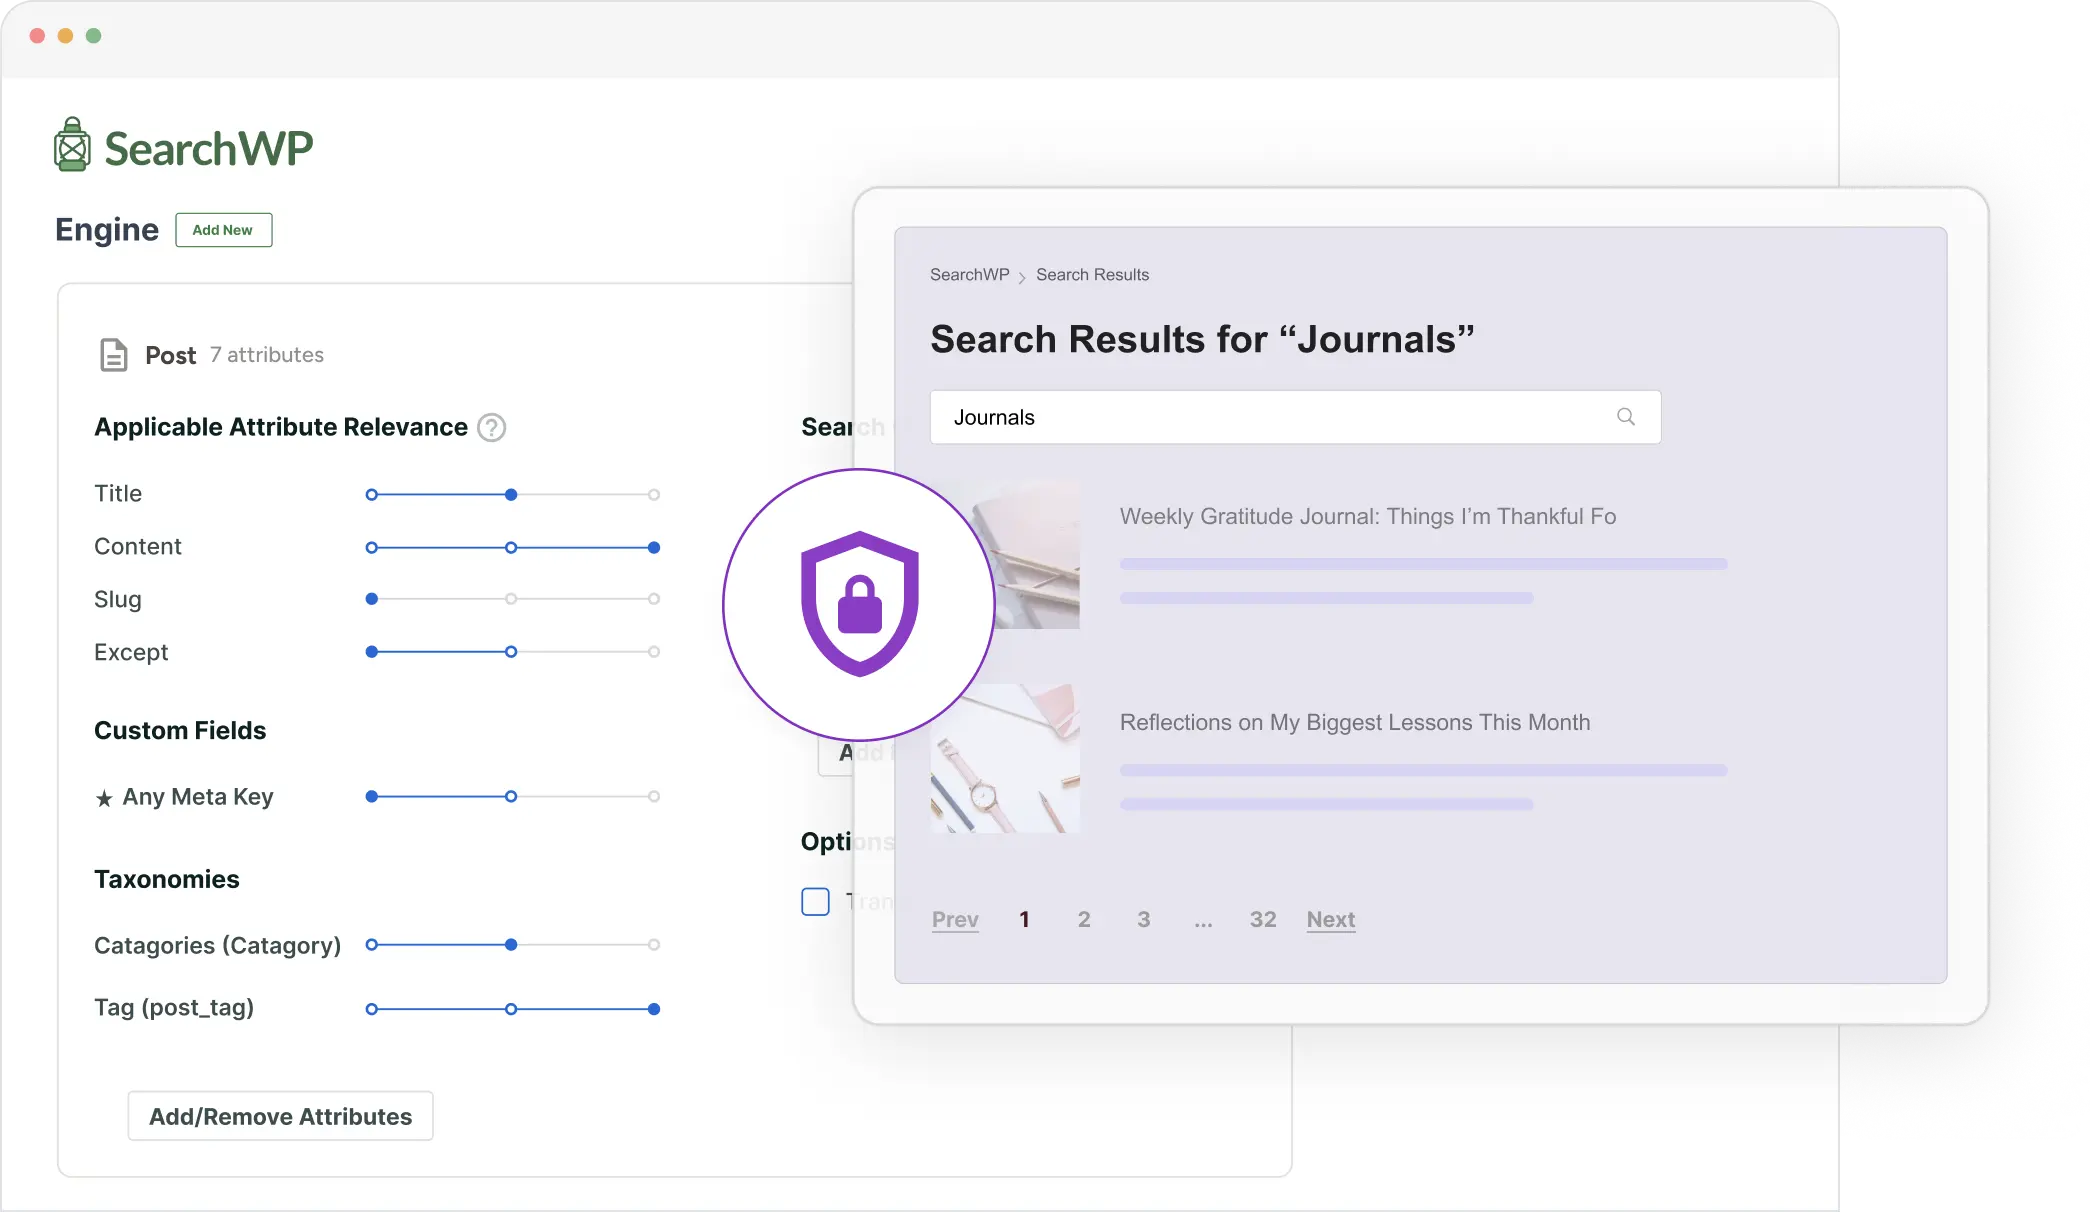
Task: Click the SearchWP breadcrumb link
Action: tap(968, 274)
